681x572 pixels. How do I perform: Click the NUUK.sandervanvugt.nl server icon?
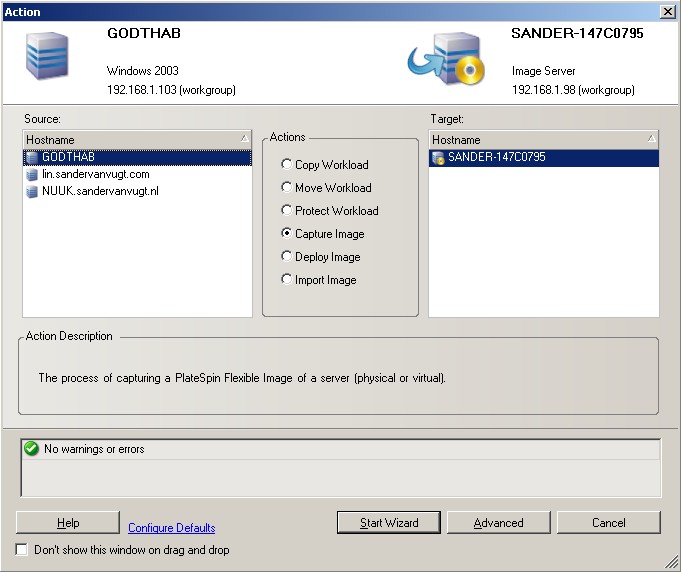tap(33, 191)
